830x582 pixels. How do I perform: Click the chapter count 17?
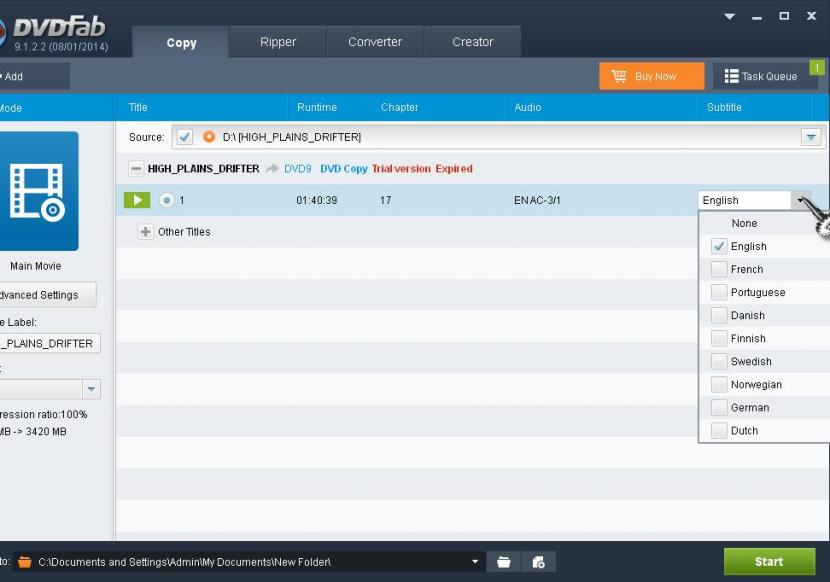385,200
